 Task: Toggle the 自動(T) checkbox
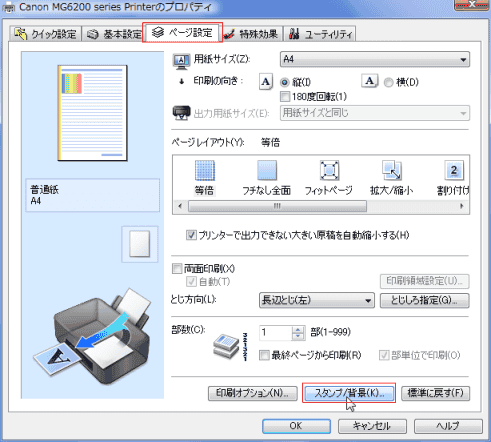point(191,282)
